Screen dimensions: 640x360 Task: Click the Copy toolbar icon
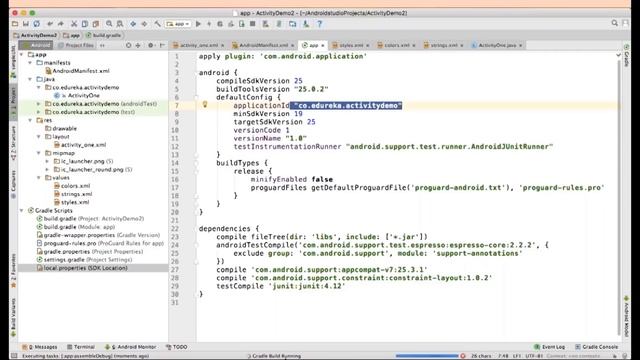coord(85,24)
